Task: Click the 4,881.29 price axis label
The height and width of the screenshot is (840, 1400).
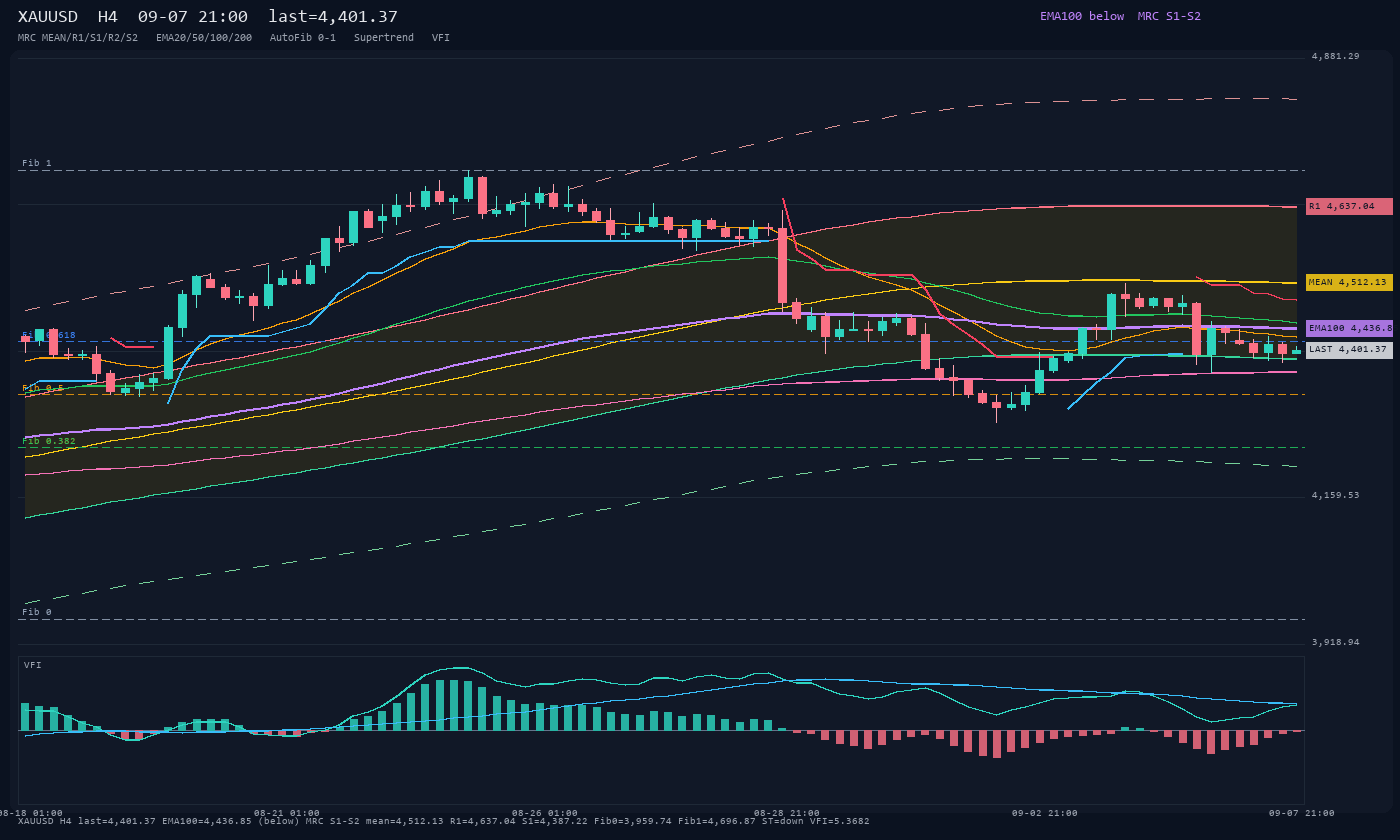Action: (x=1336, y=56)
